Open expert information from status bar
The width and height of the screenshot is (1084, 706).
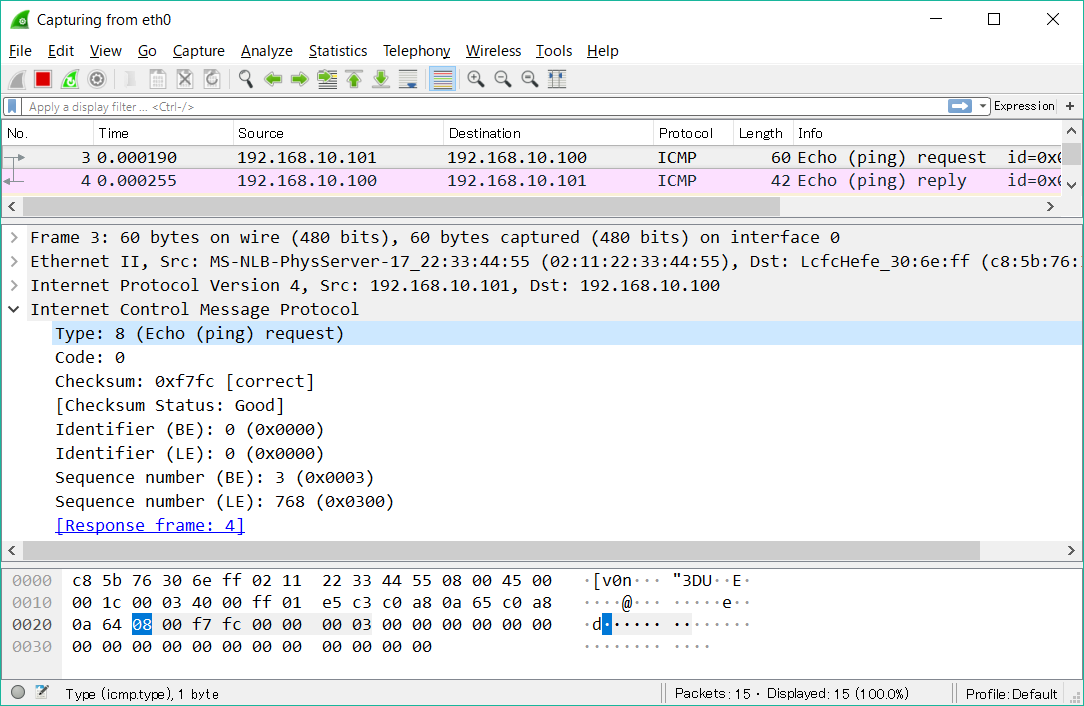(x=17, y=692)
